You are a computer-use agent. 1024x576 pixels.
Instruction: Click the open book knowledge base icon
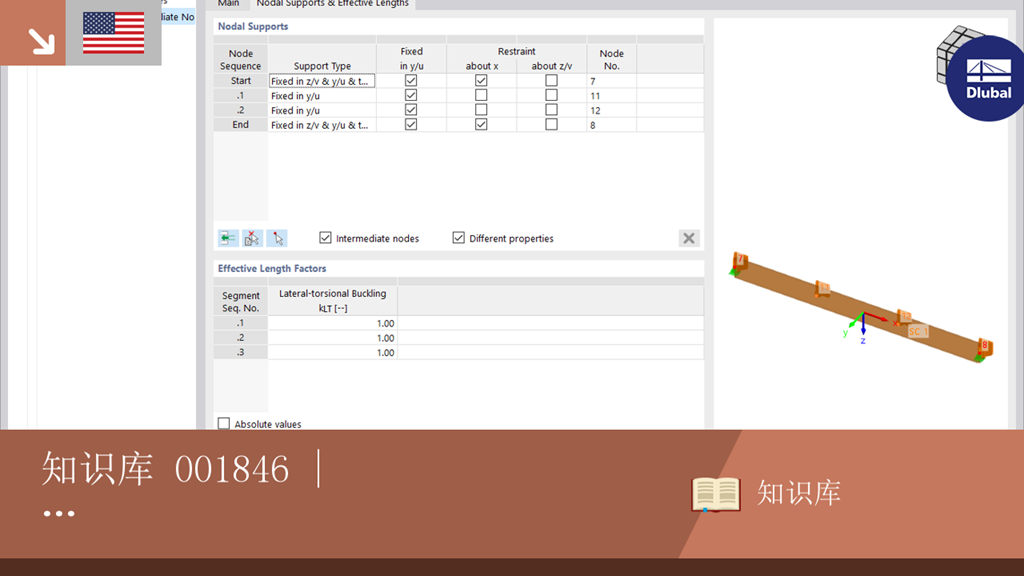716,494
